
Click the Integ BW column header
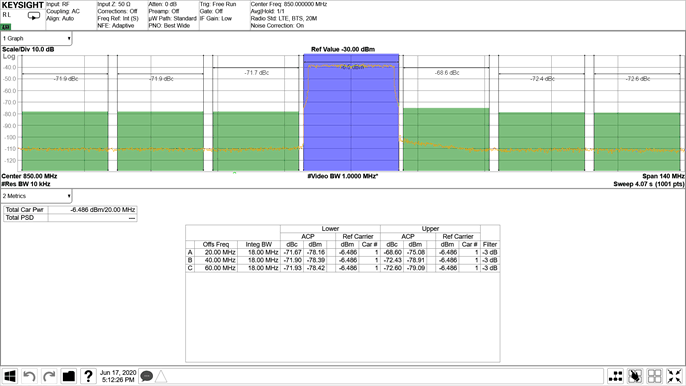tap(259, 245)
